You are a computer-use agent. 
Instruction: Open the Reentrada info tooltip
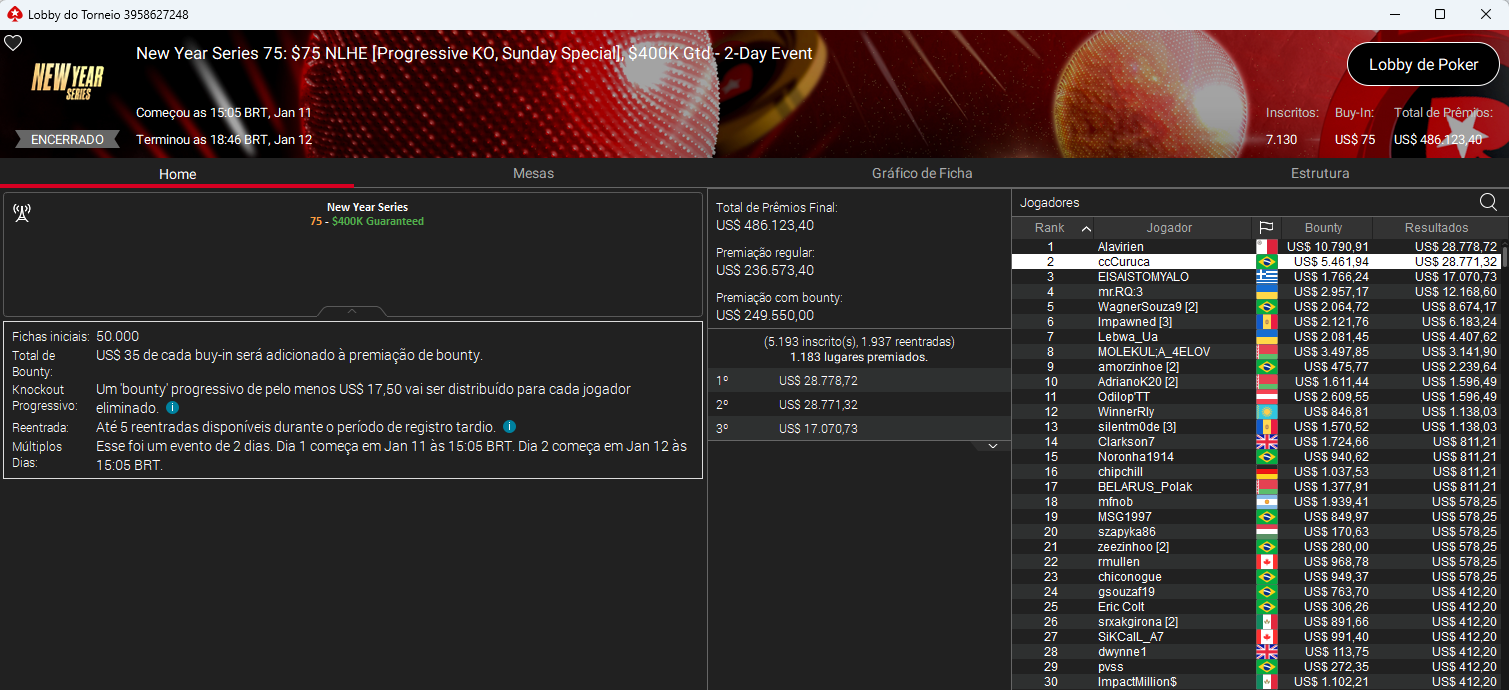click(x=509, y=426)
